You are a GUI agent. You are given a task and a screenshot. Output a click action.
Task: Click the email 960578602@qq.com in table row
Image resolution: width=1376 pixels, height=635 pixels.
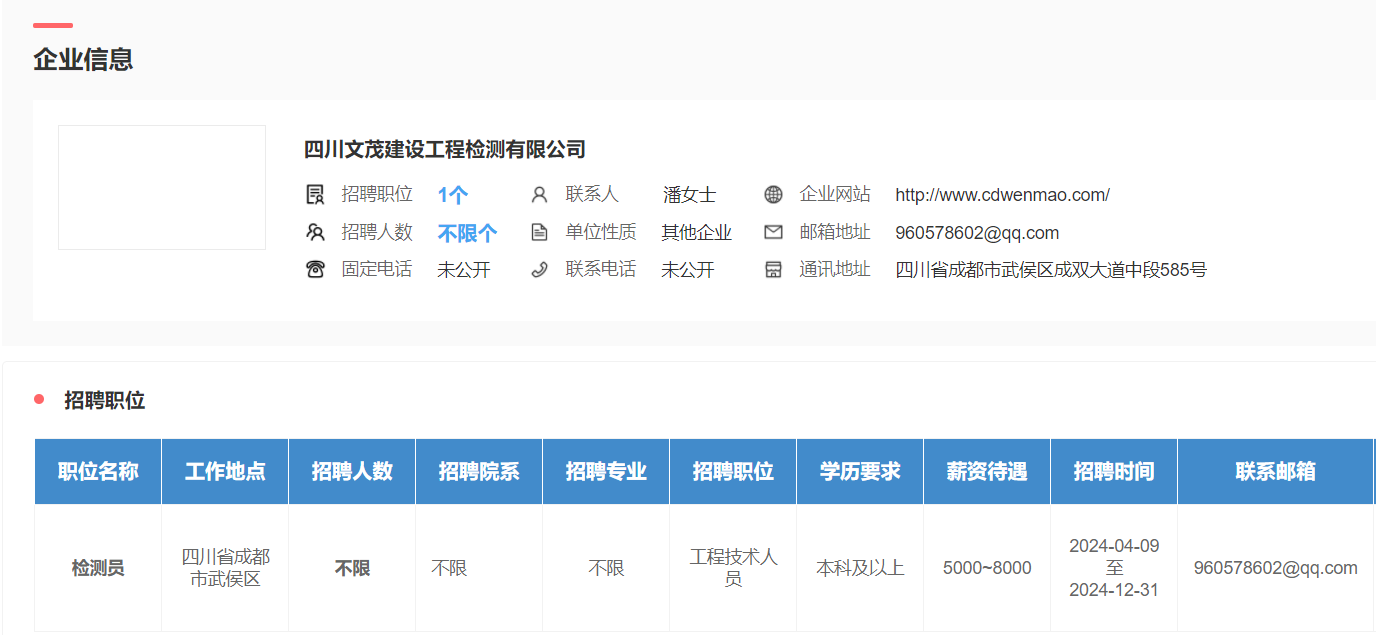[1275, 568]
